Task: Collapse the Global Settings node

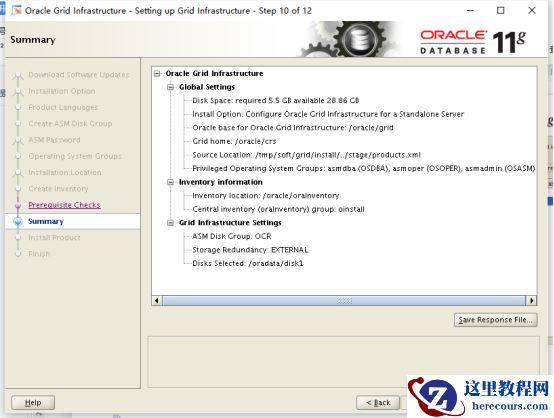Action: click(171, 87)
